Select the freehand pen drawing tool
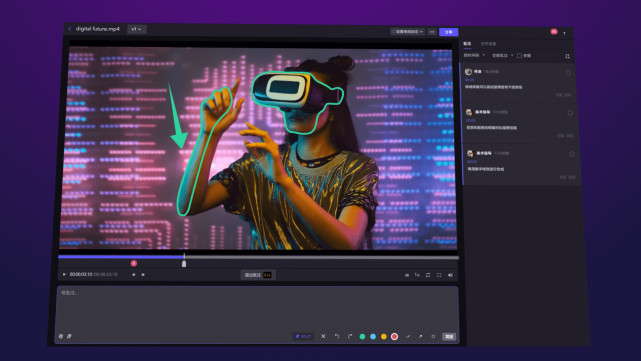Viewport: 641px width, 361px height. [408, 336]
